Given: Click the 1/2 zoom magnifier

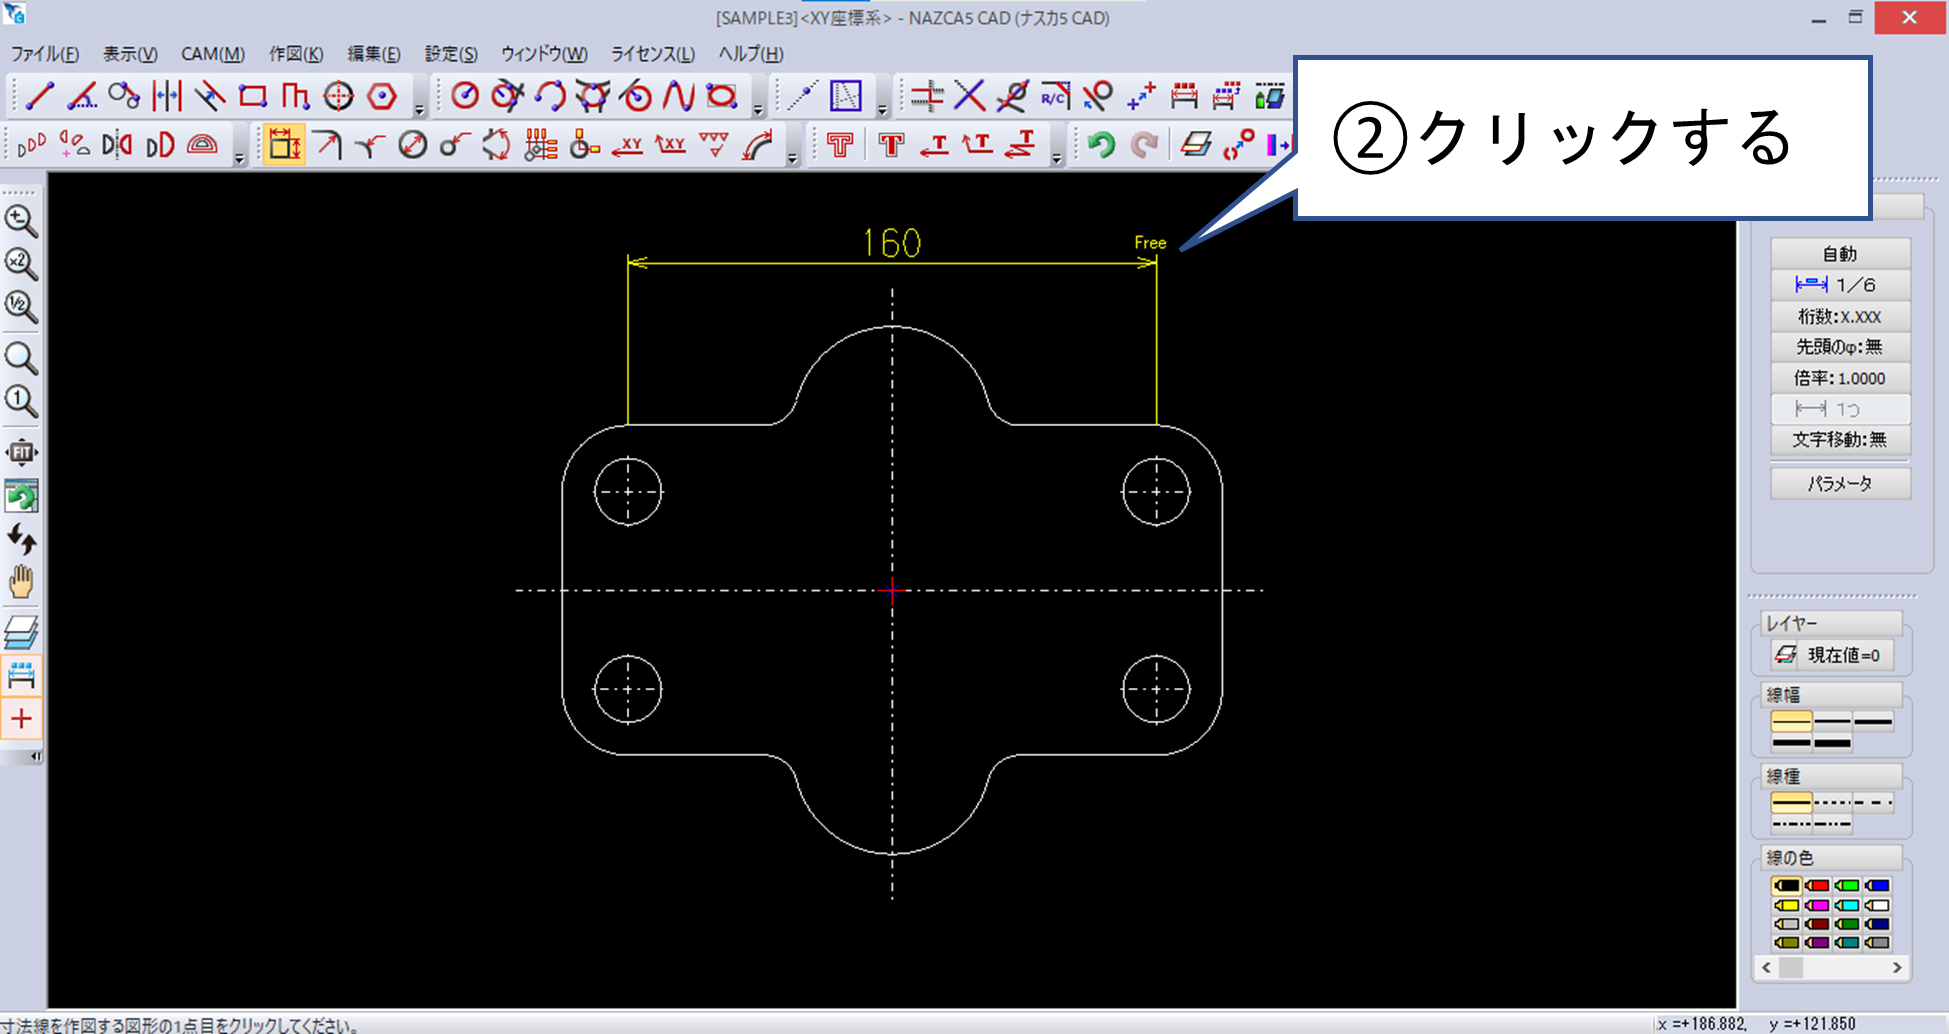Looking at the screenshot, I should [x=21, y=307].
